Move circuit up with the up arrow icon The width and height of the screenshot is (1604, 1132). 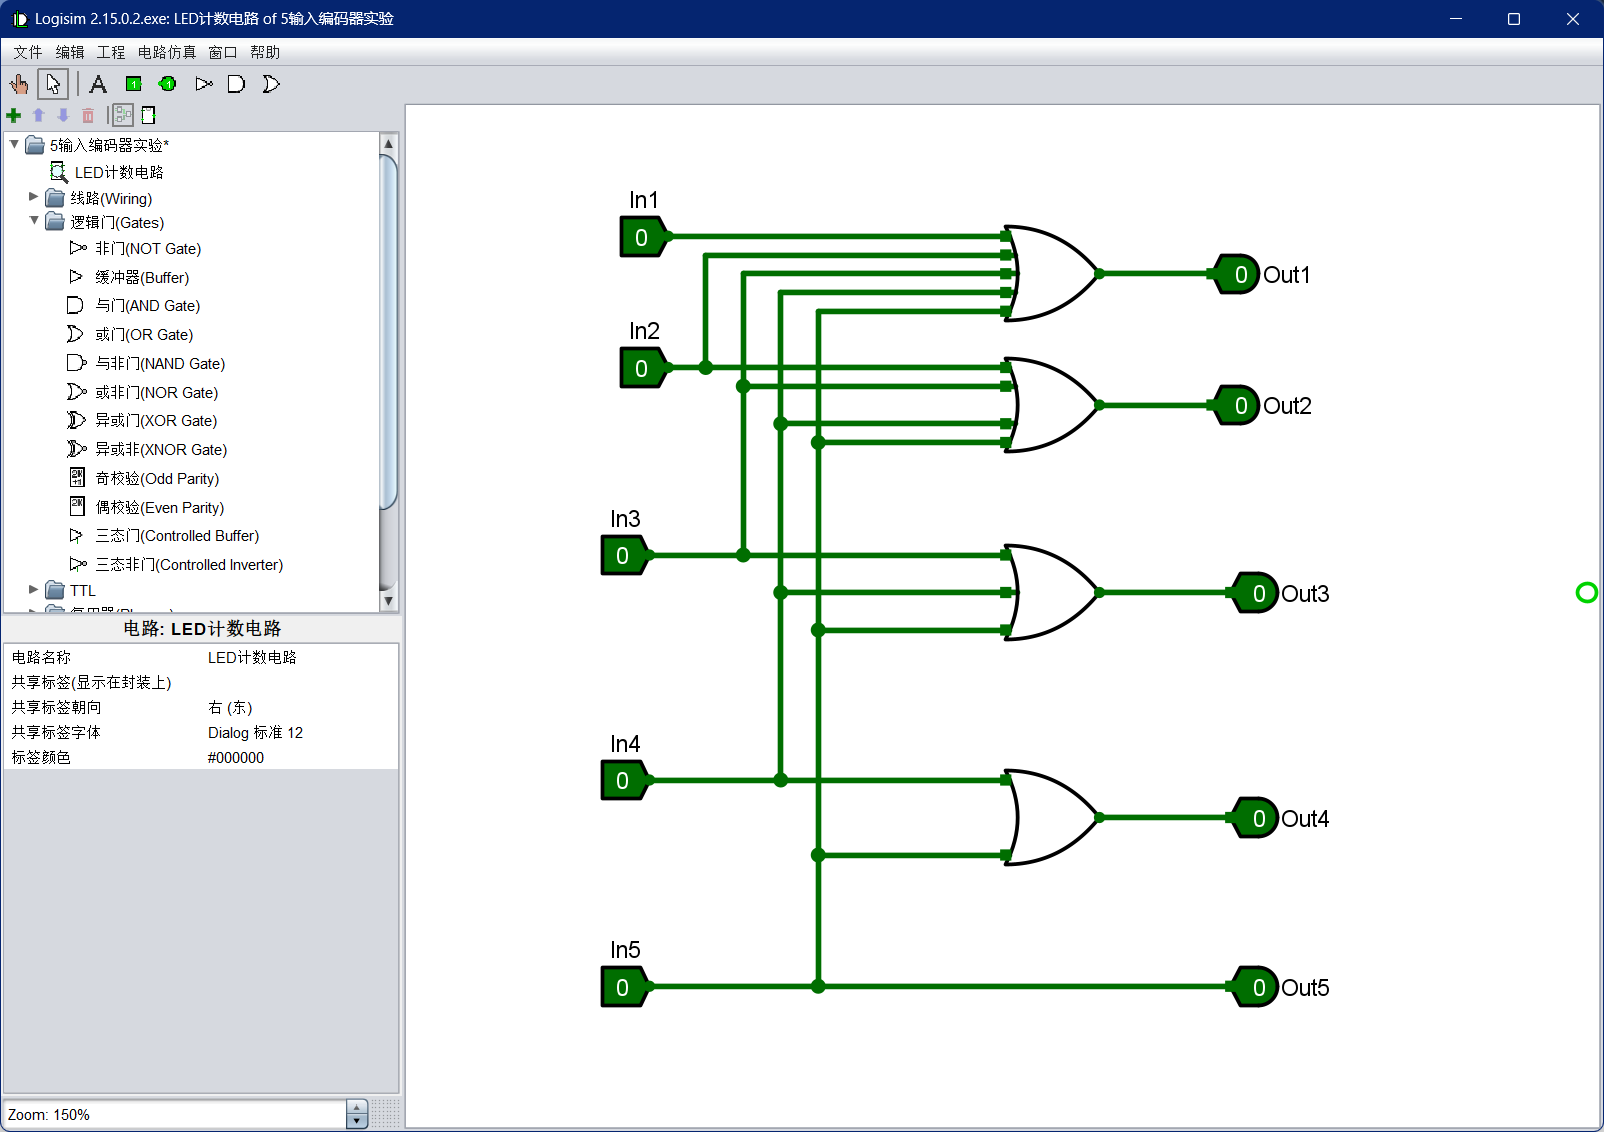point(39,115)
